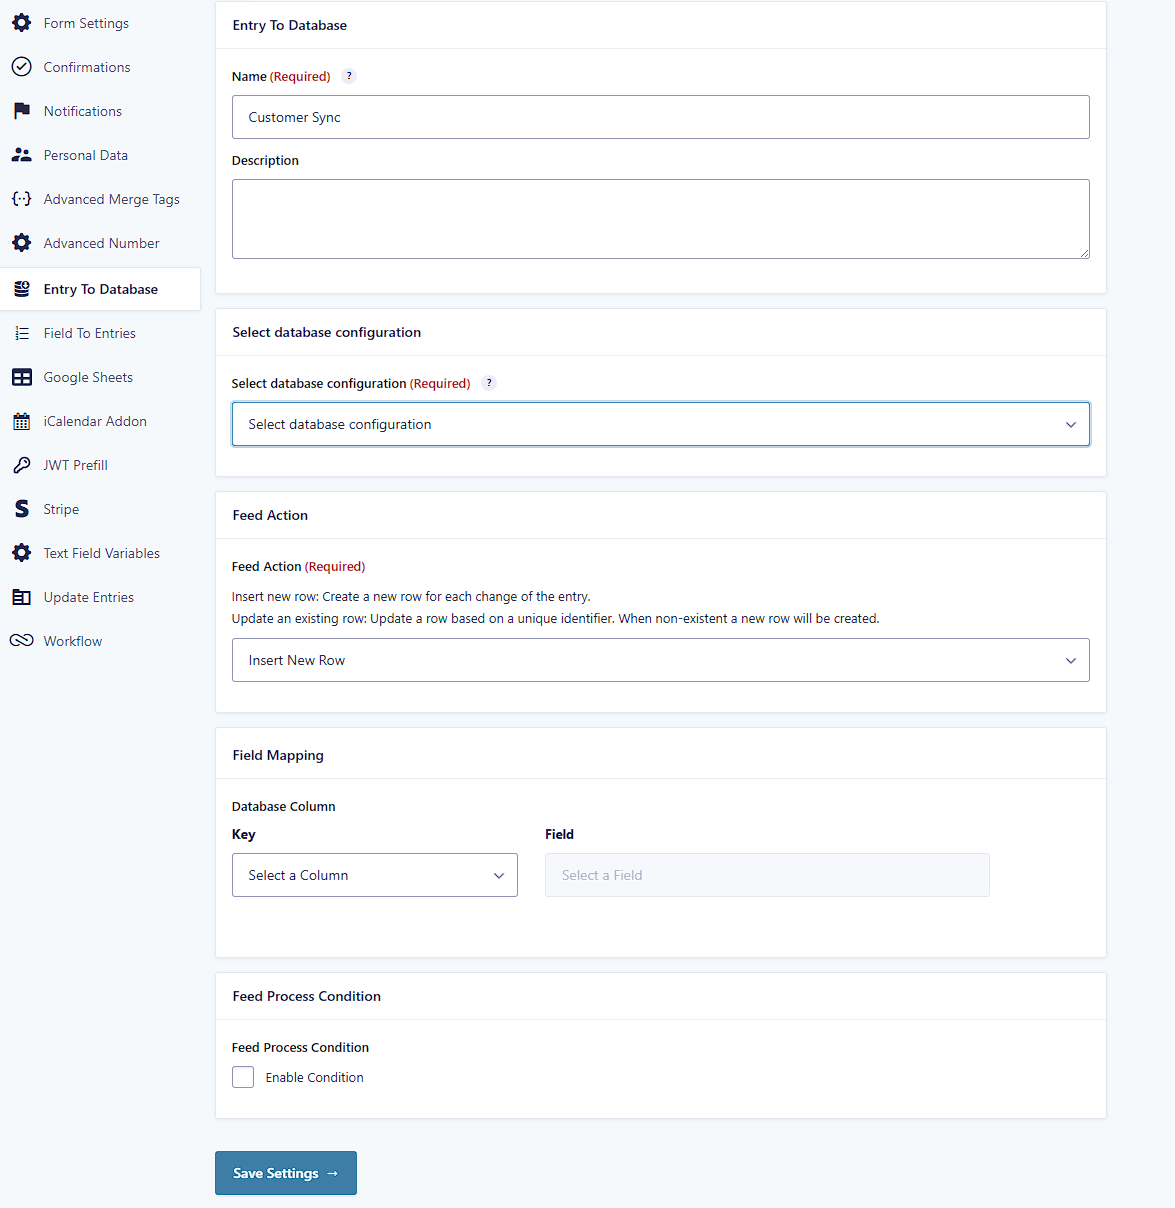
Task: Open the Update Entries settings page
Action: (89, 597)
